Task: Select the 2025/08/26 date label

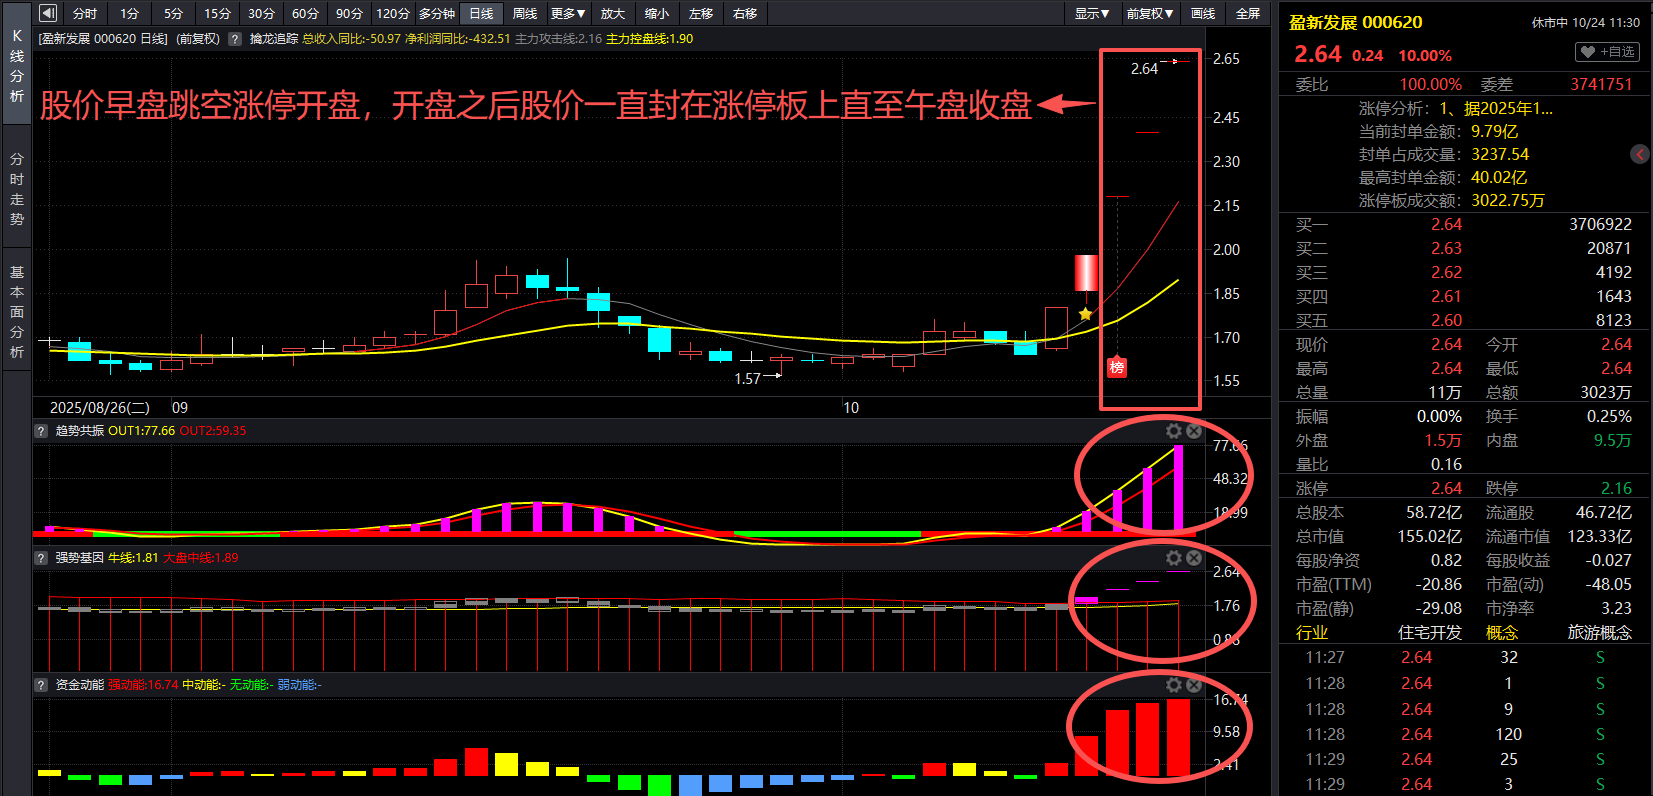Action: pos(99,407)
